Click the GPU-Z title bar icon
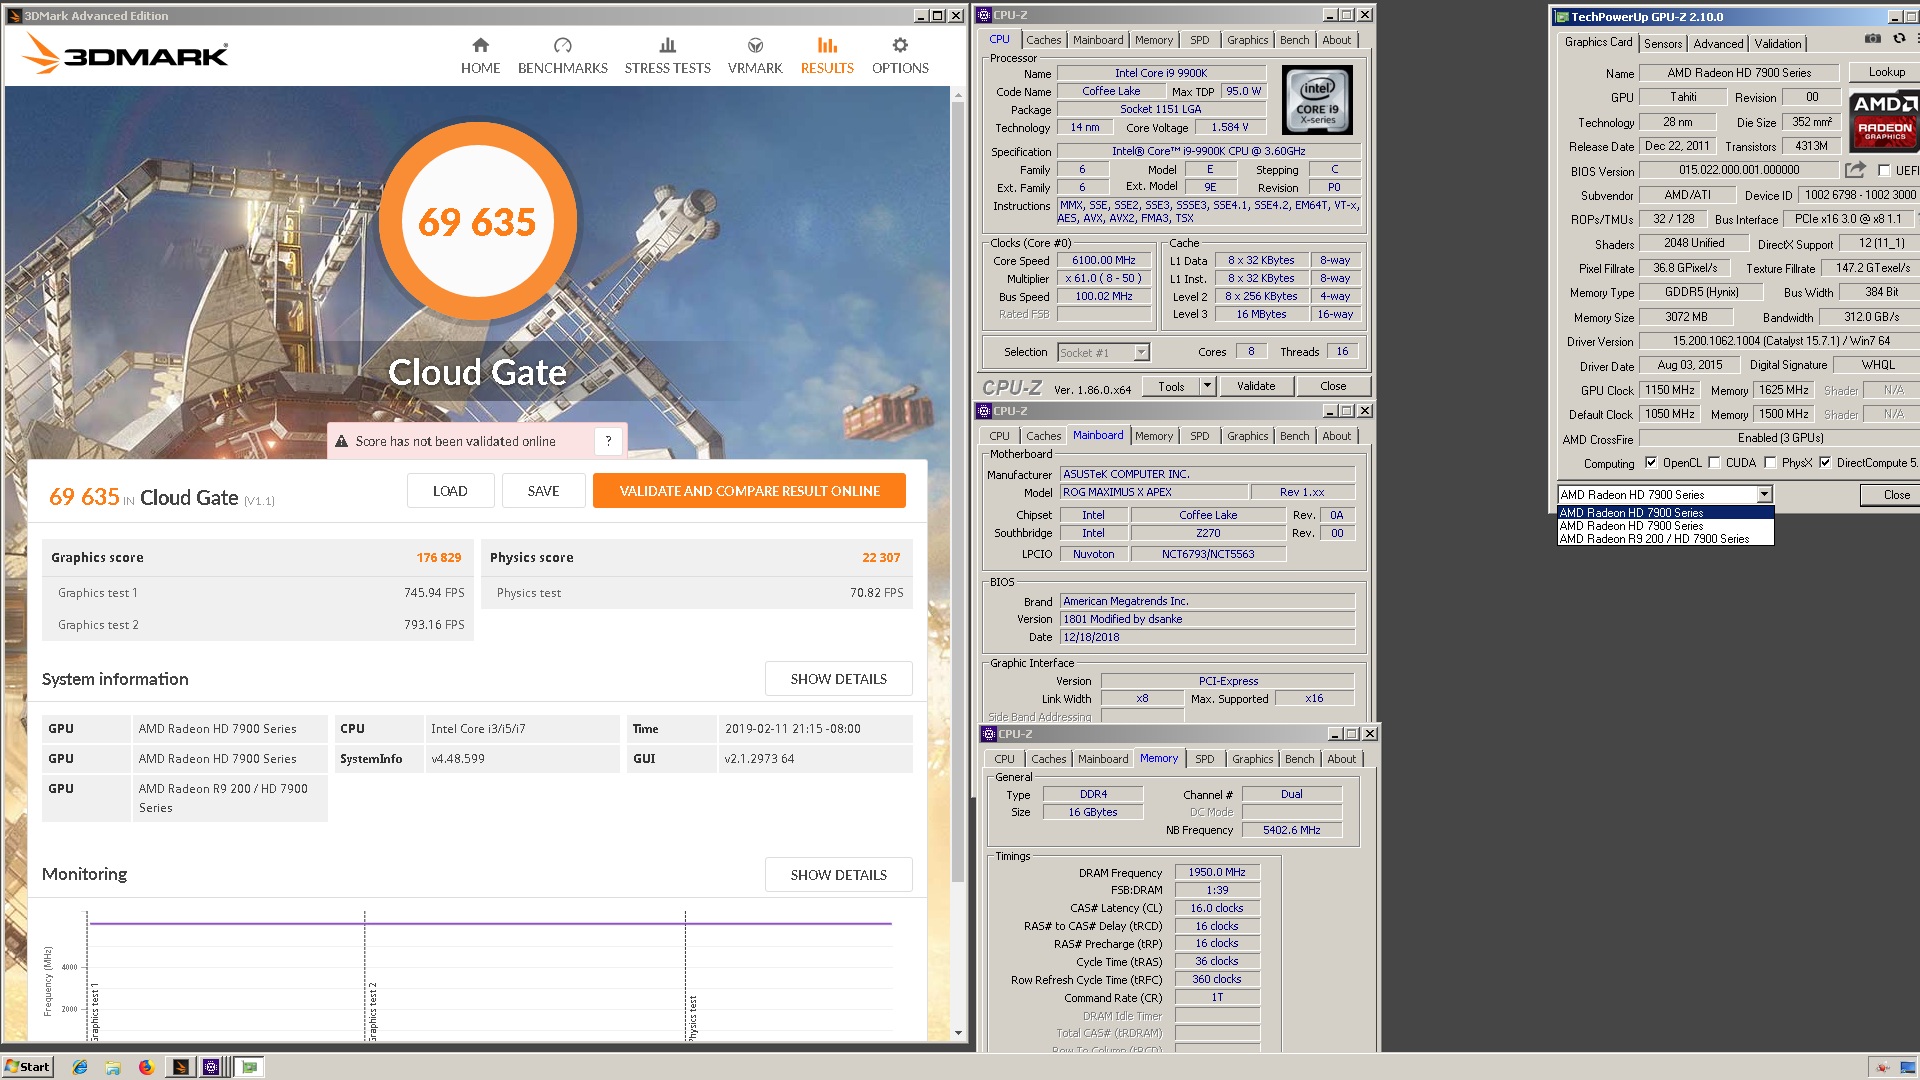Viewport: 1920px width, 1080px height. pyautogui.click(x=1562, y=17)
